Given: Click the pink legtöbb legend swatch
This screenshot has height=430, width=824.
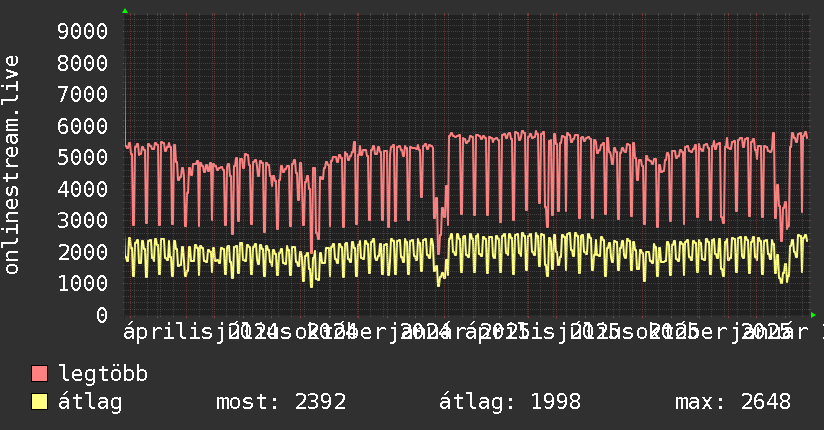Looking at the screenshot, I should 39,373.
